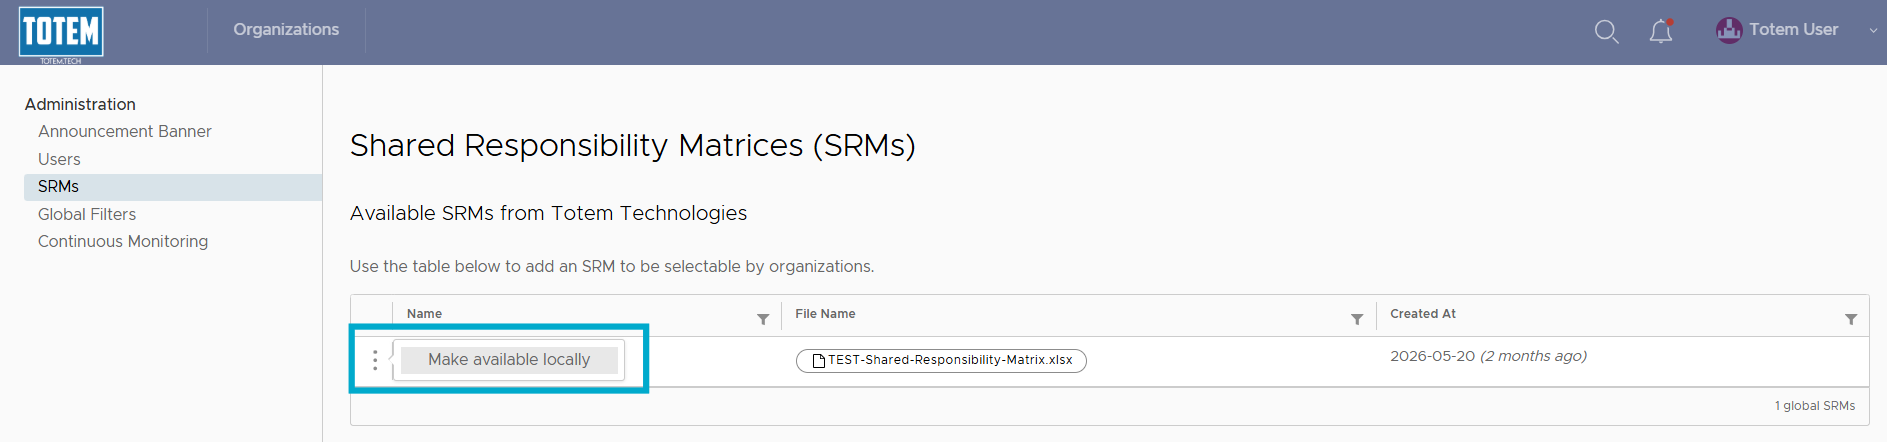Click the row actions three-dot icon
This screenshot has height=442, width=1887.
coord(375,360)
